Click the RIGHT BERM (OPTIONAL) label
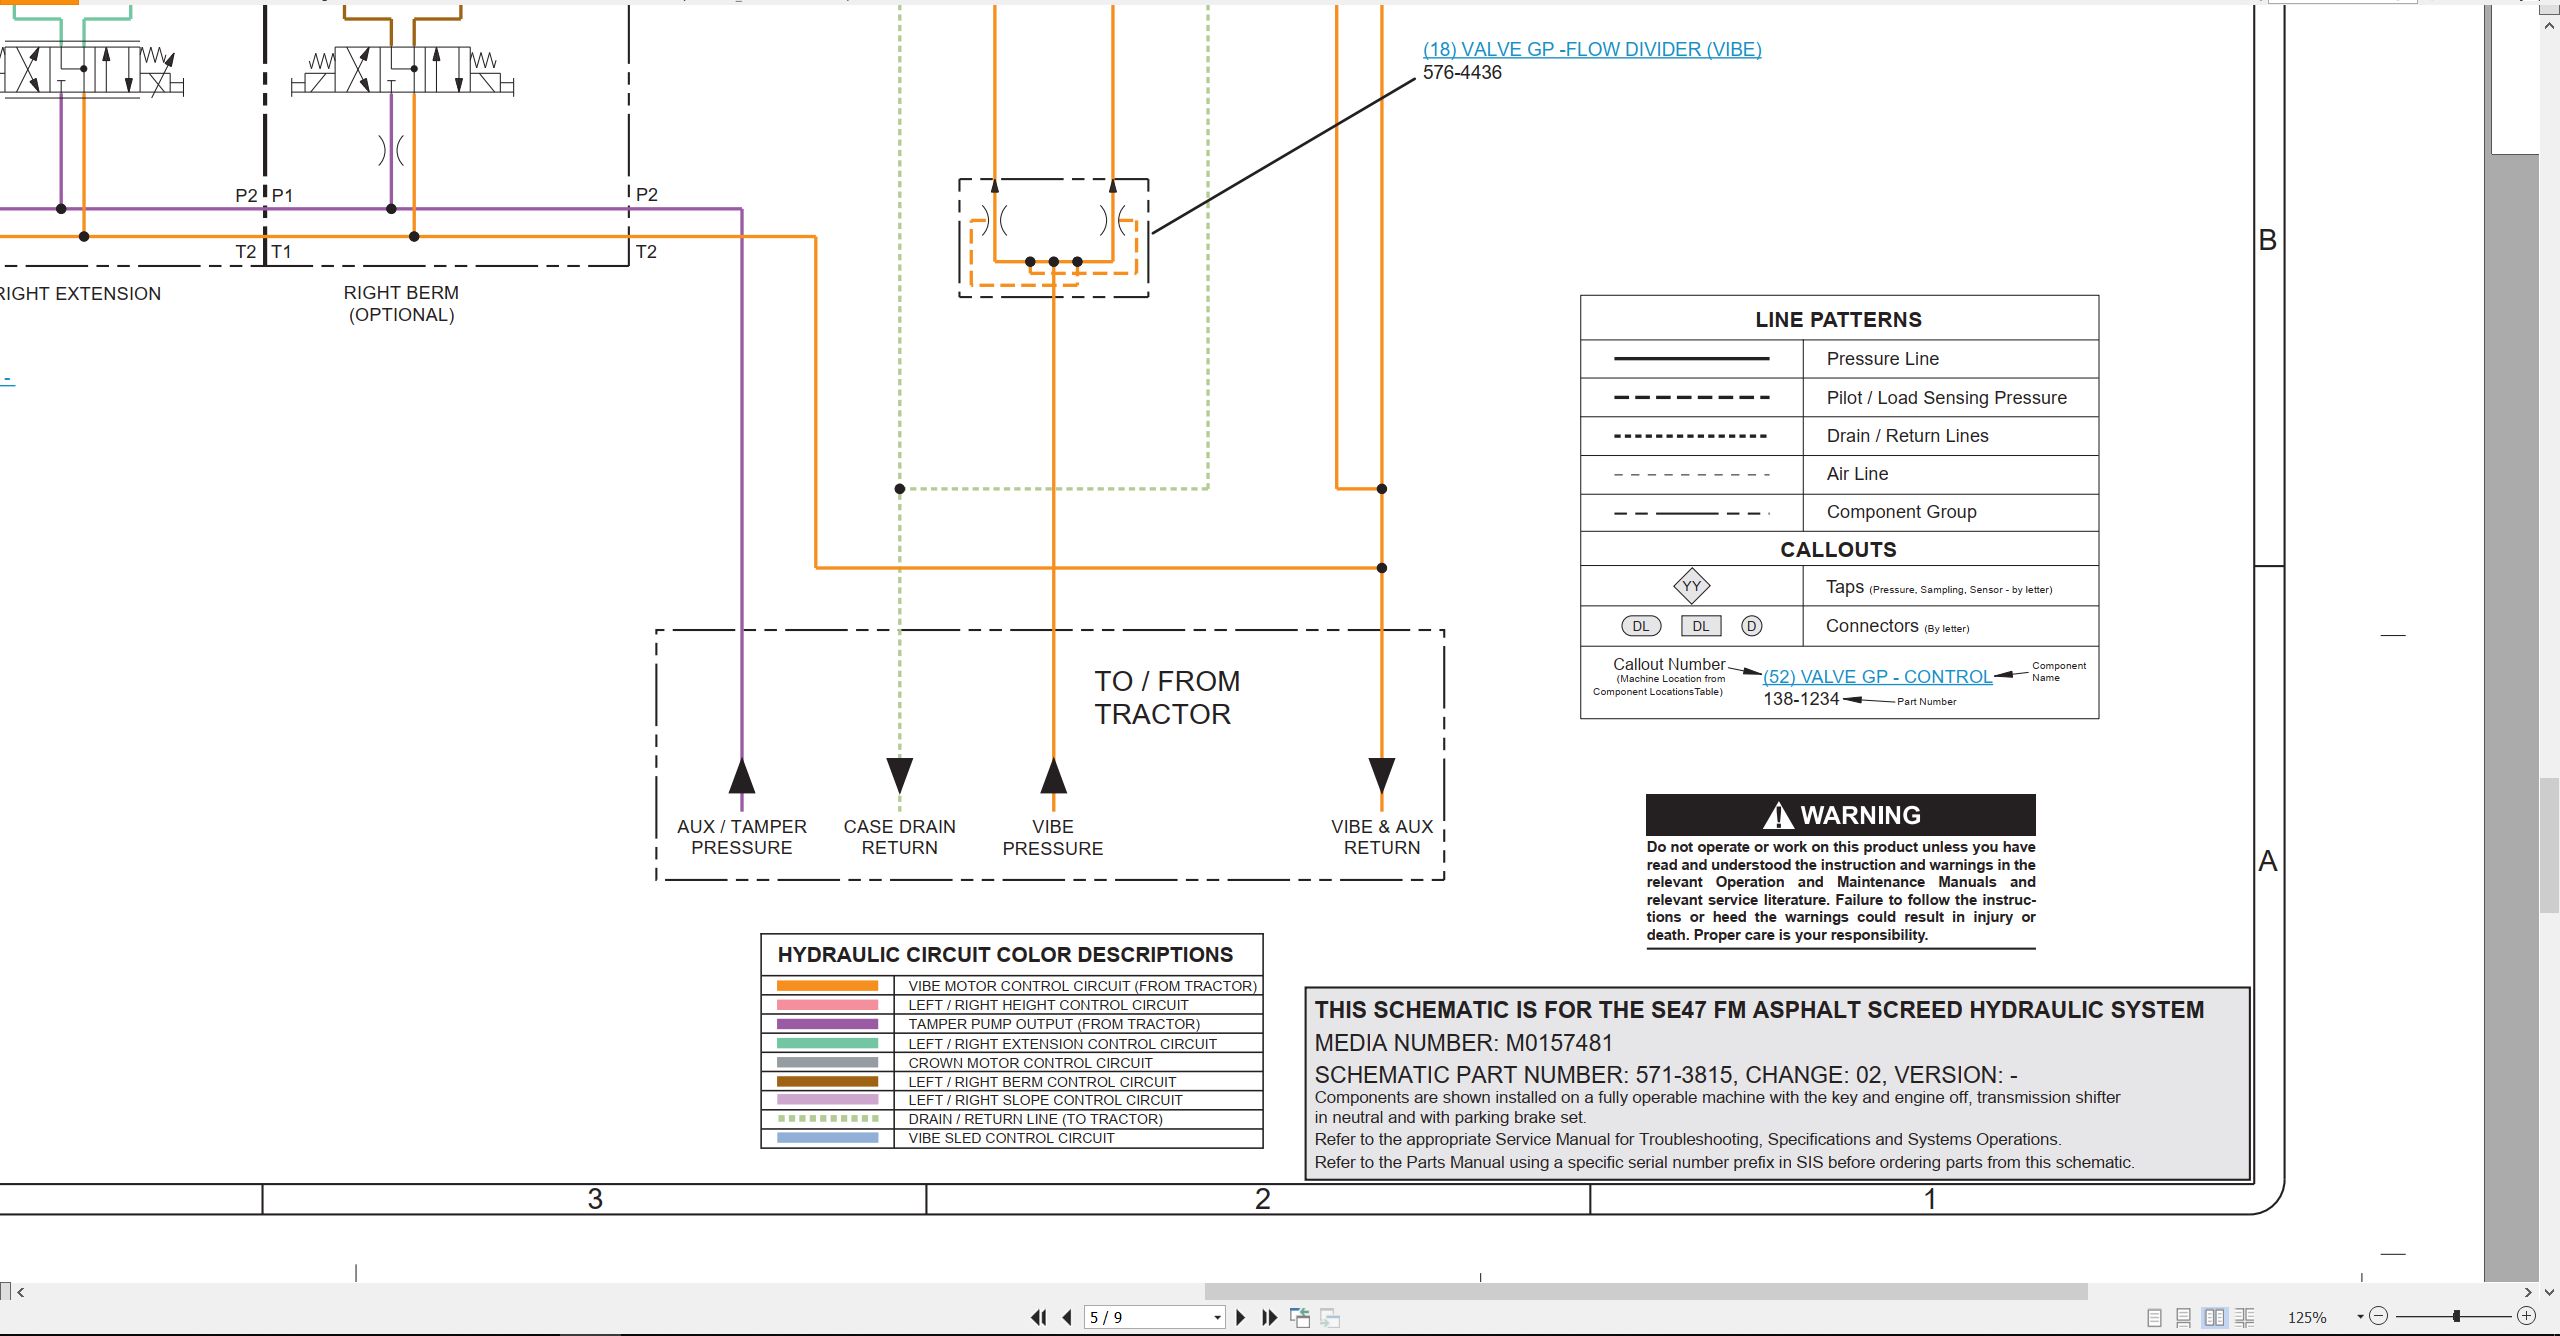 401,304
